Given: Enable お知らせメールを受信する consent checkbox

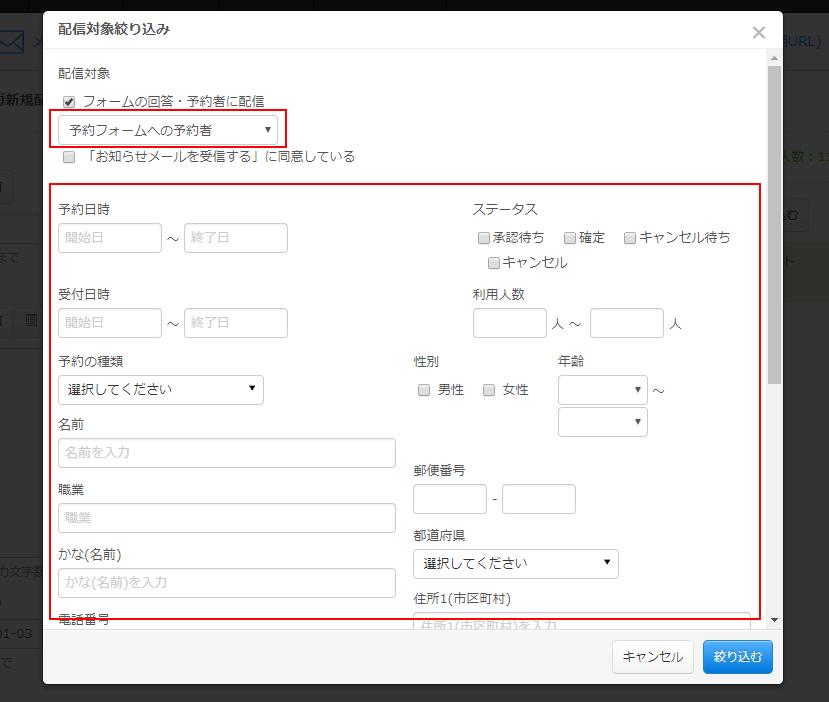Looking at the screenshot, I should pyautogui.click(x=69, y=157).
